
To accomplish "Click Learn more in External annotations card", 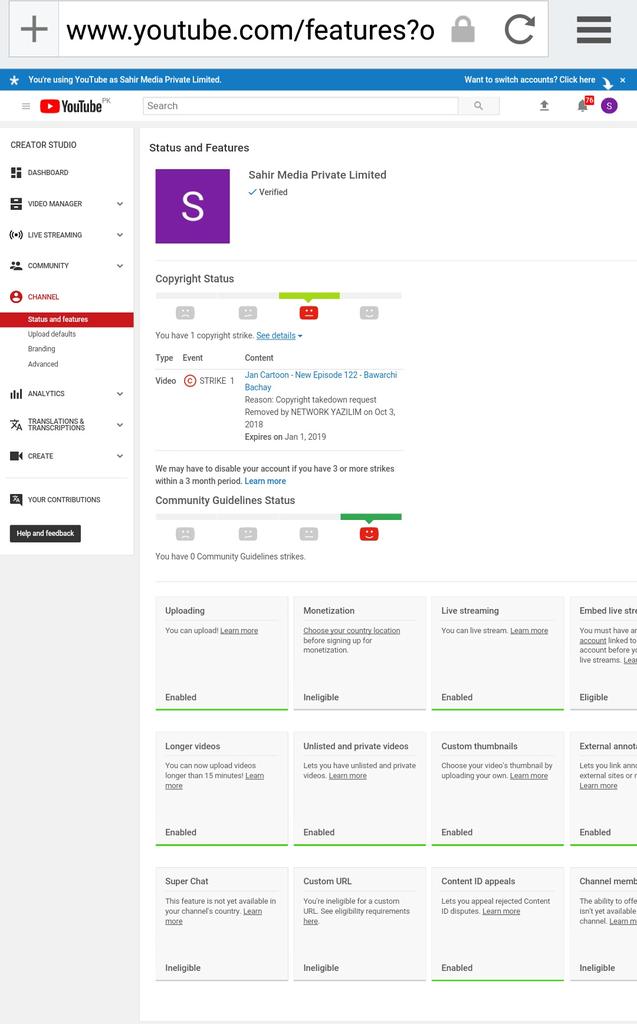I will click(x=598, y=786).
